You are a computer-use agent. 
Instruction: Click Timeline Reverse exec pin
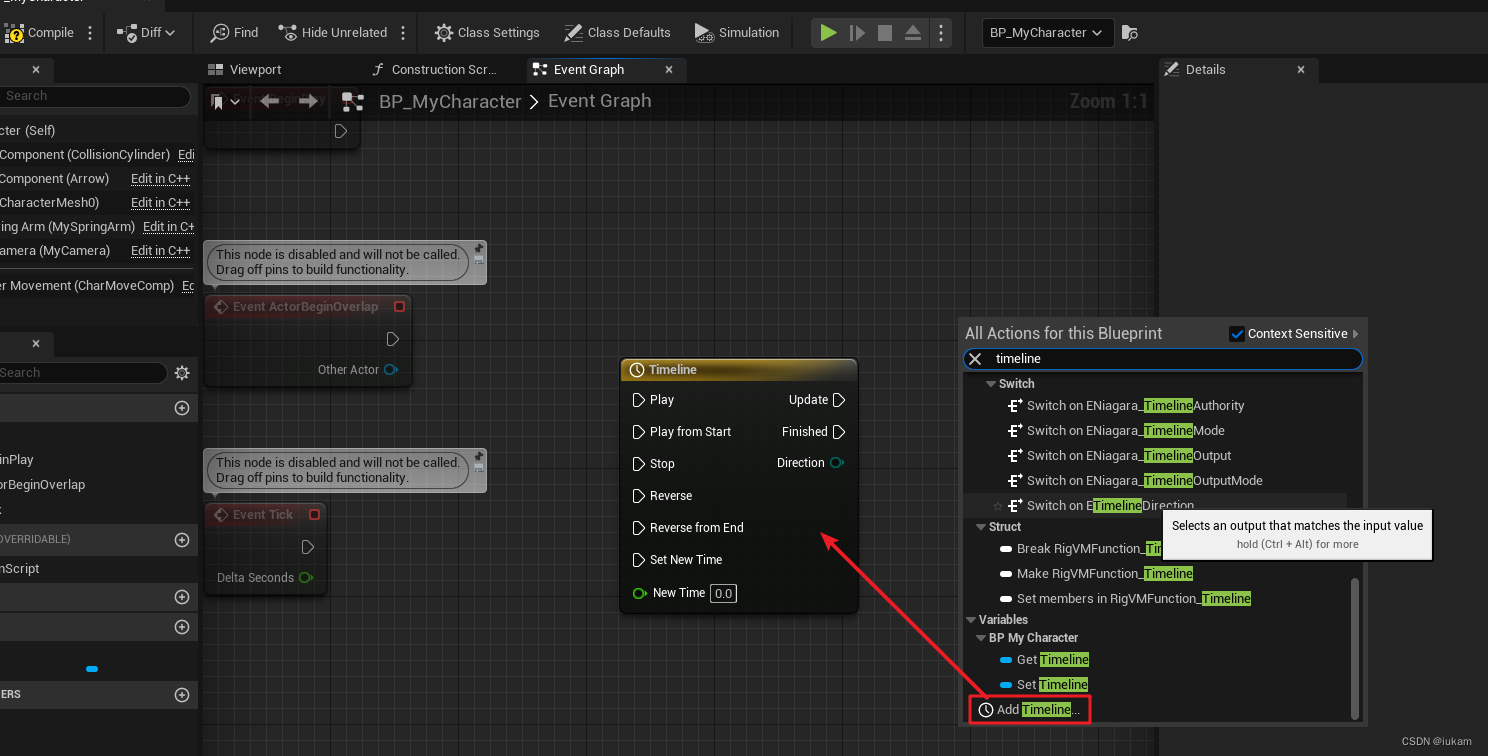tap(639, 496)
